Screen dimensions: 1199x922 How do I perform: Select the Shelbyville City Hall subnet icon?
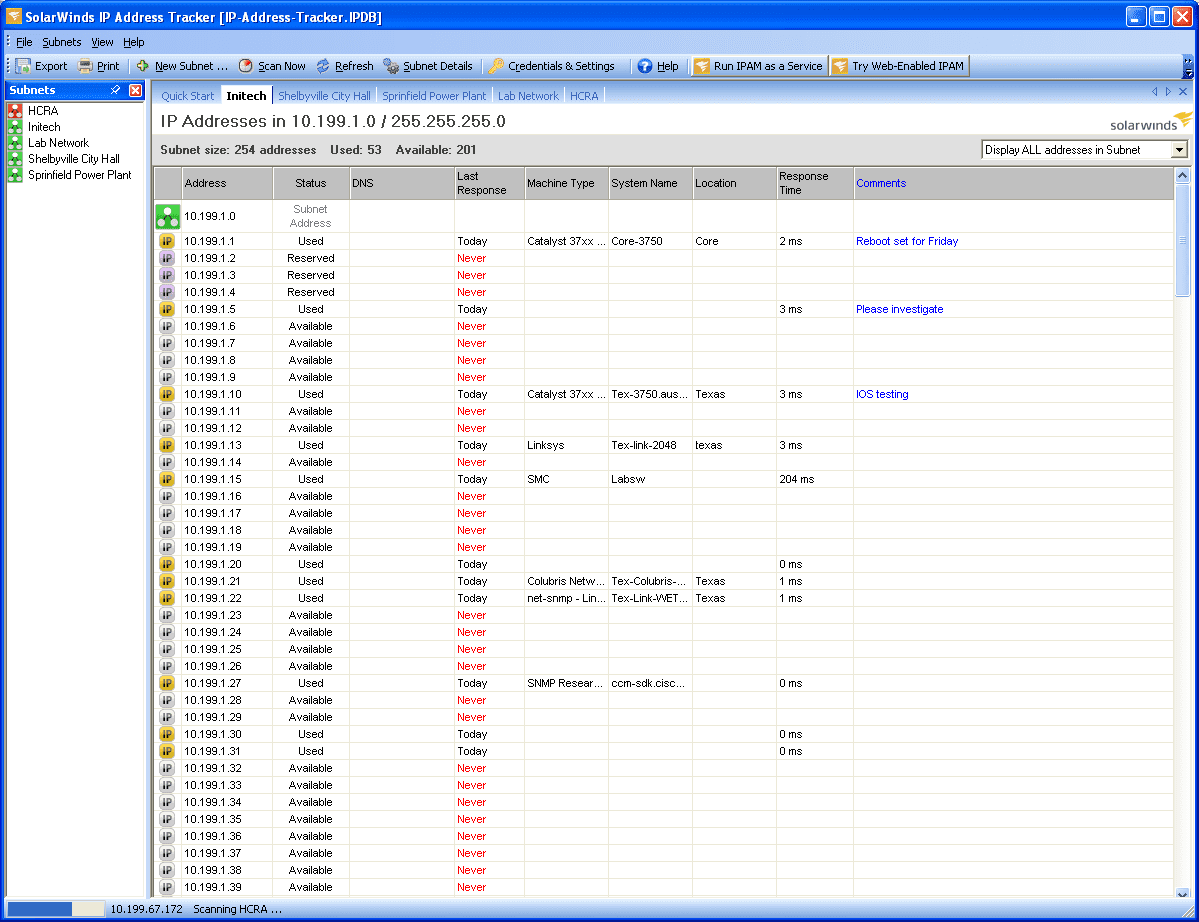[15, 159]
